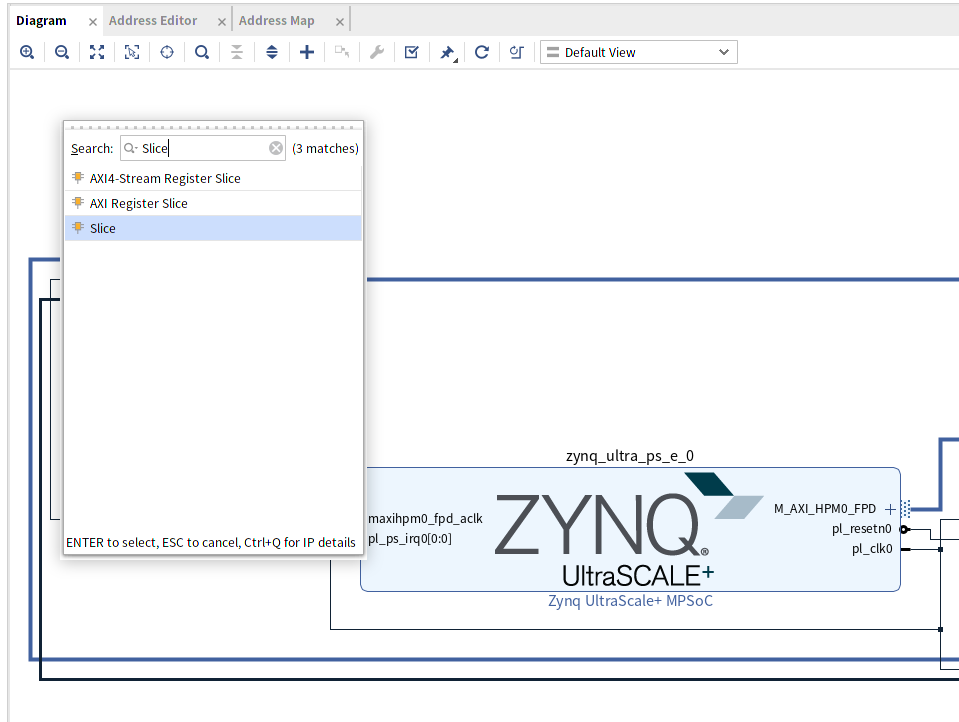The height and width of the screenshot is (722, 959).
Task: Click the Zoom In toolbar icon
Action: point(27,52)
